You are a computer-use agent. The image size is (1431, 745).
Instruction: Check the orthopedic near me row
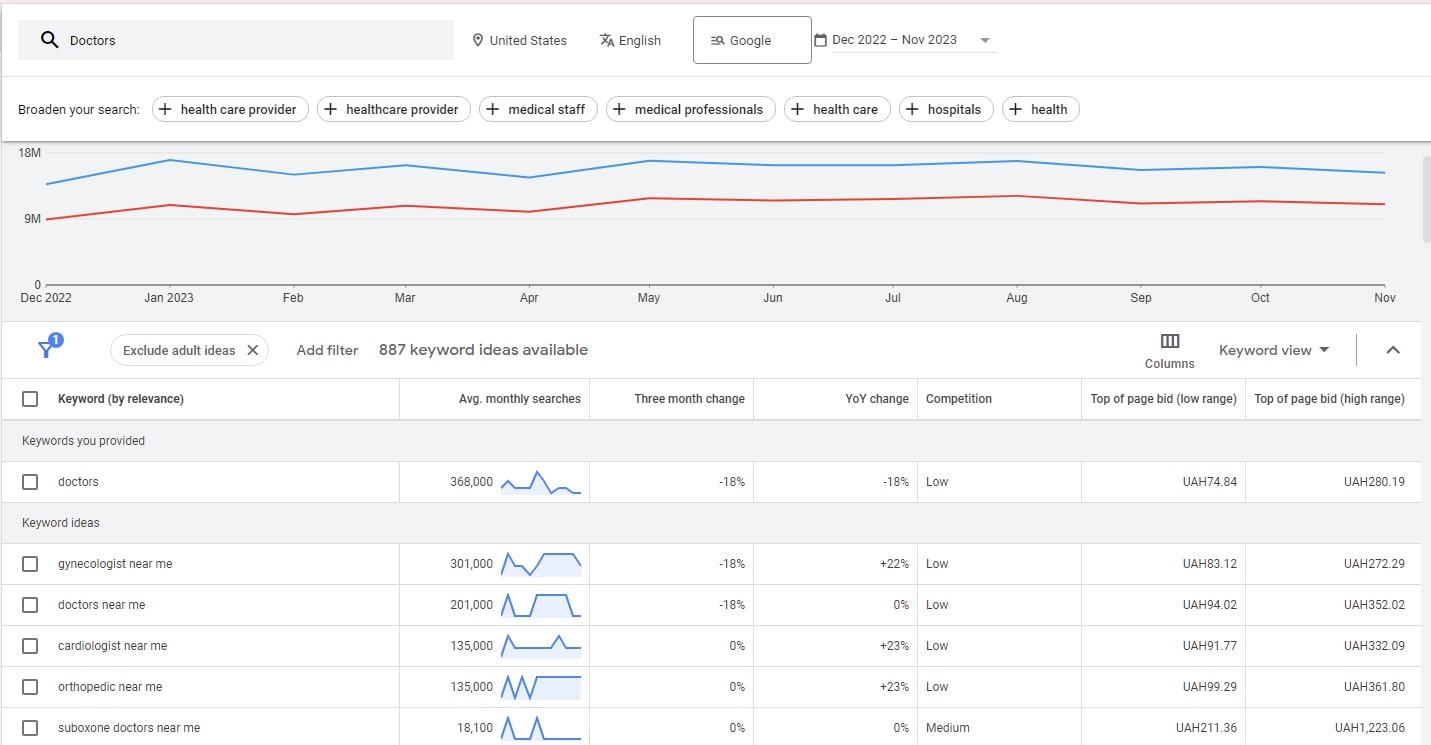[x=30, y=687]
